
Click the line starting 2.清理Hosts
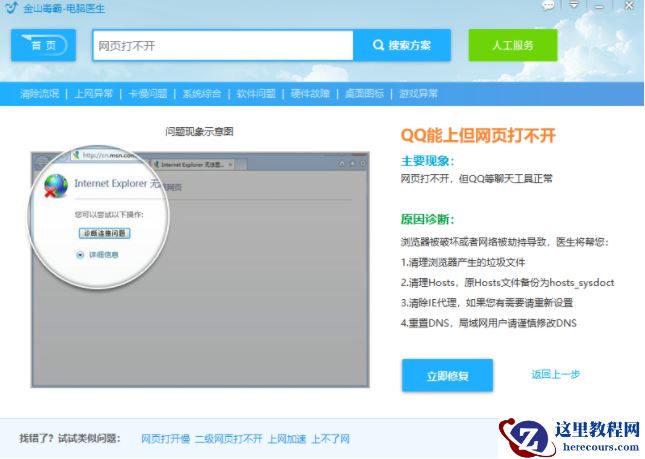(x=508, y=283)
